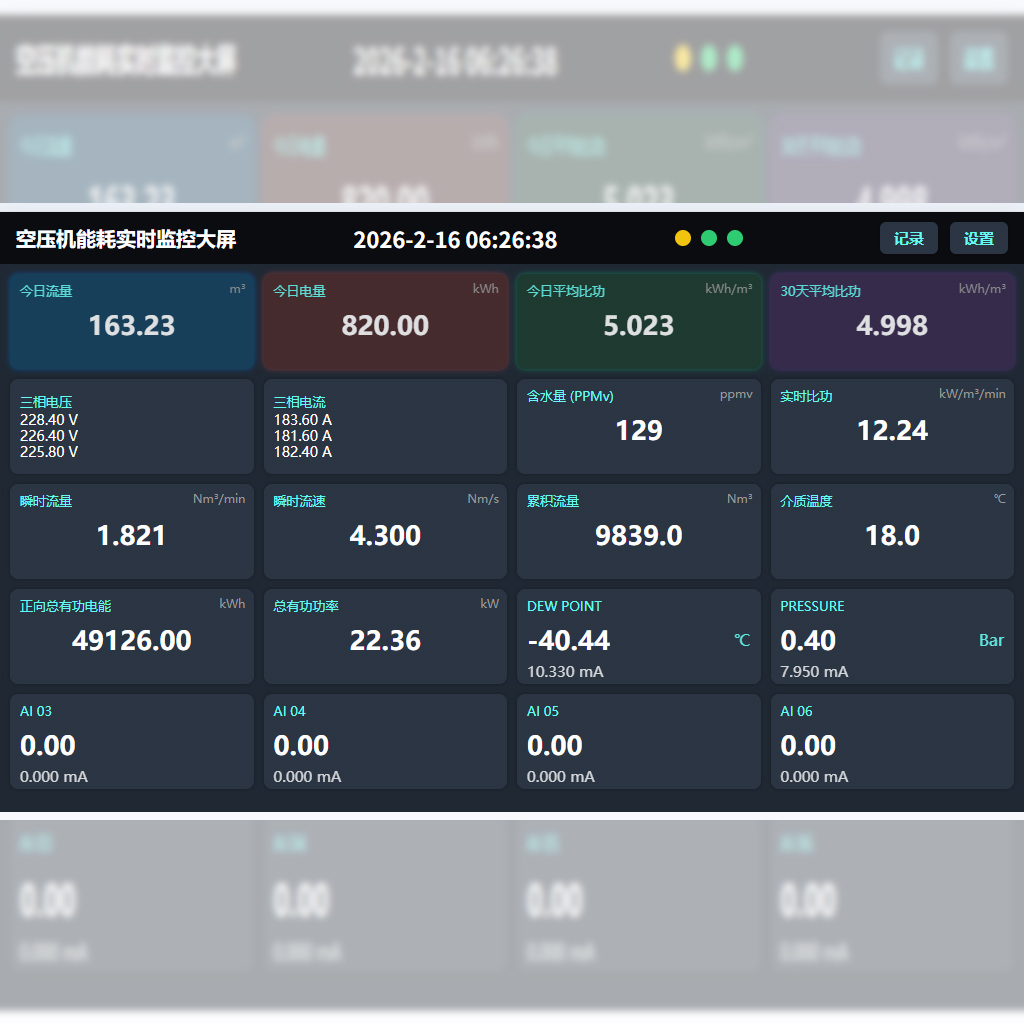Open the 设置 settings button

tap(978, 238)
